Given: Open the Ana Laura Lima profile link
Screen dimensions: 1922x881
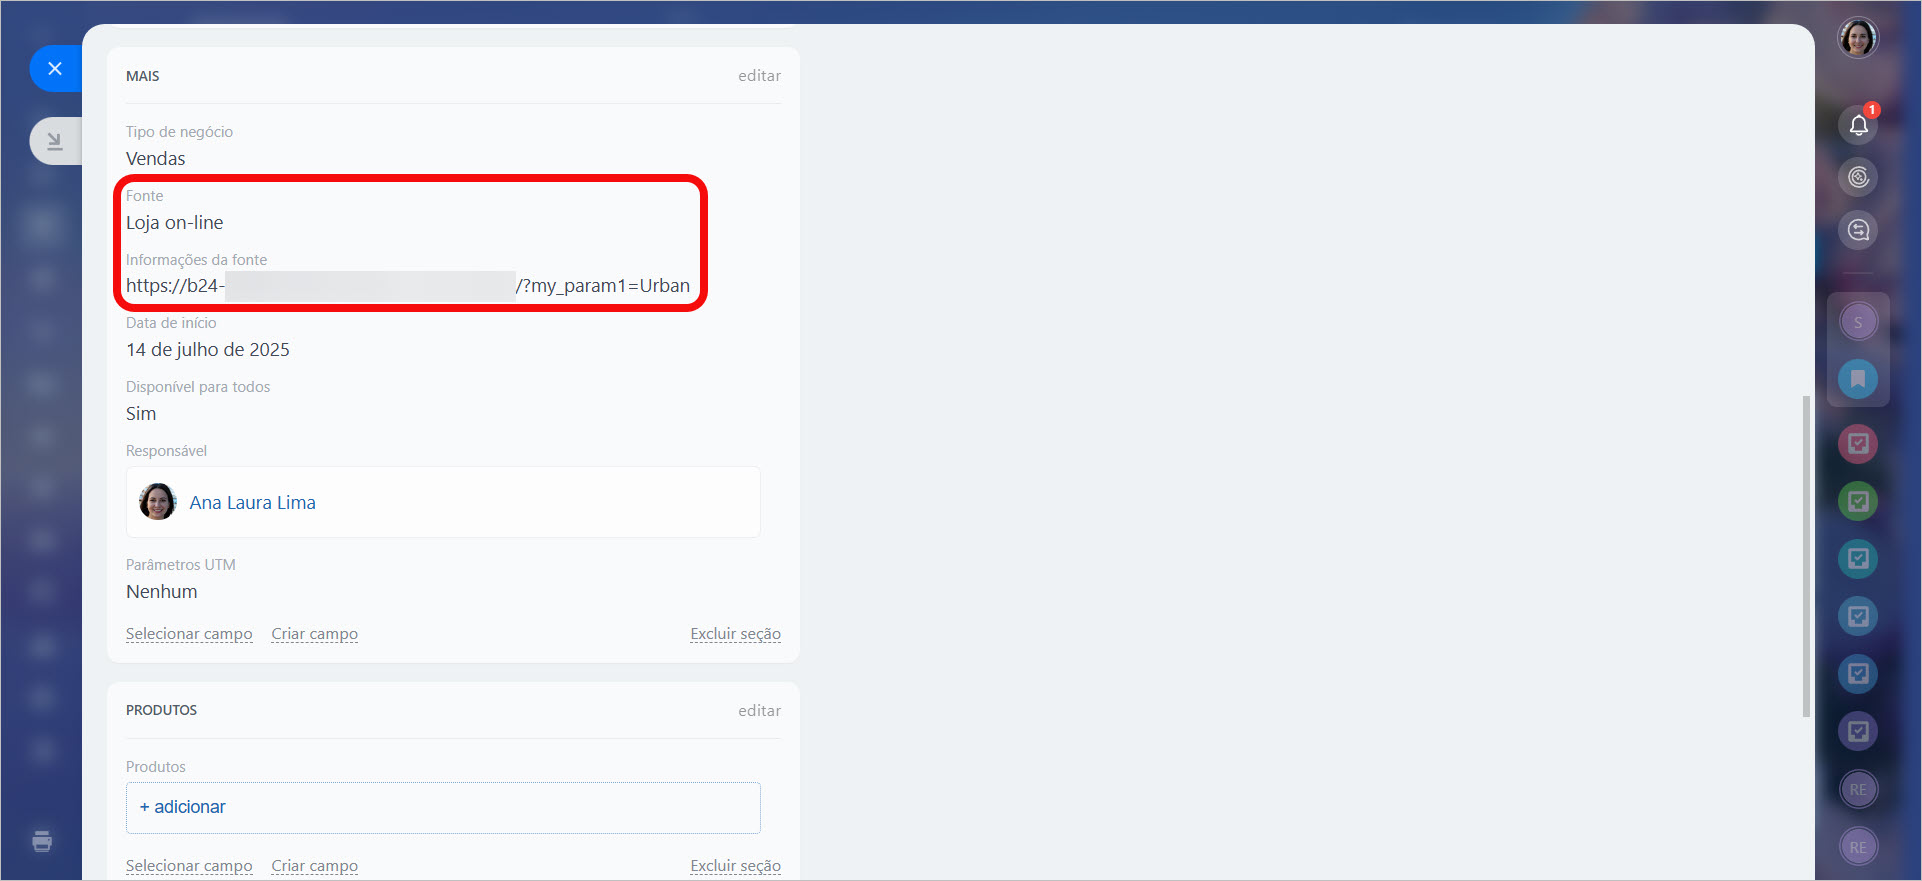Looking at the screenshot, I should (252, 503).
